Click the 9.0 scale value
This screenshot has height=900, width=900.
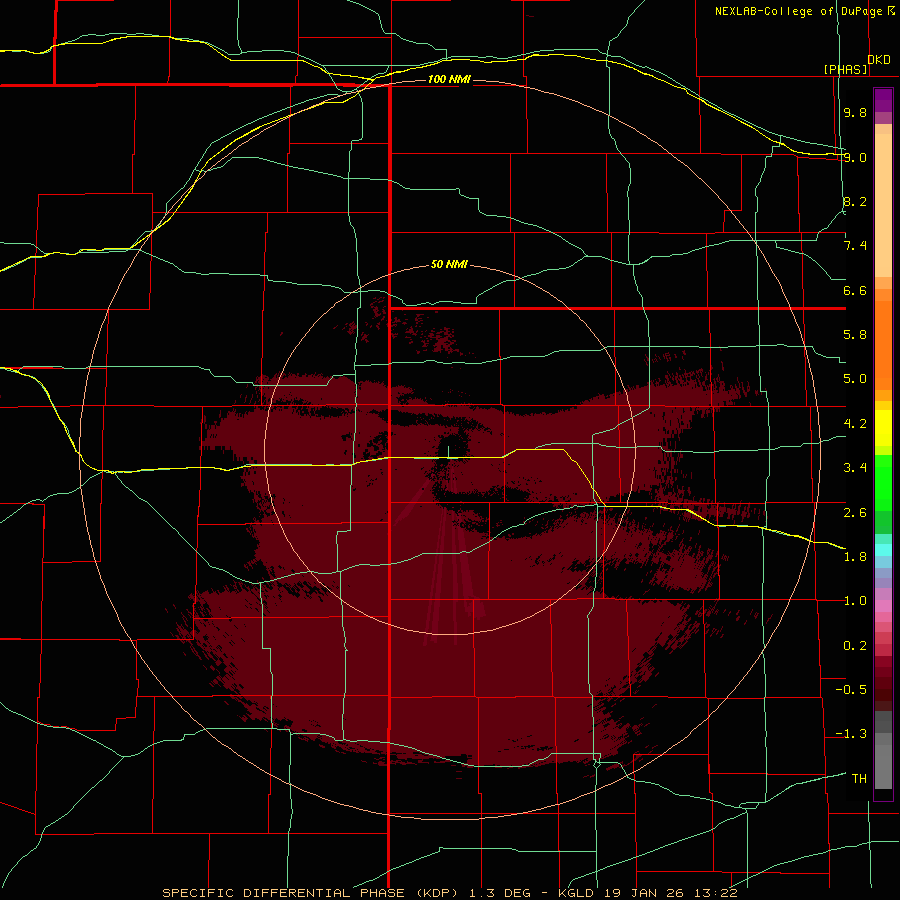pos(855,157)
